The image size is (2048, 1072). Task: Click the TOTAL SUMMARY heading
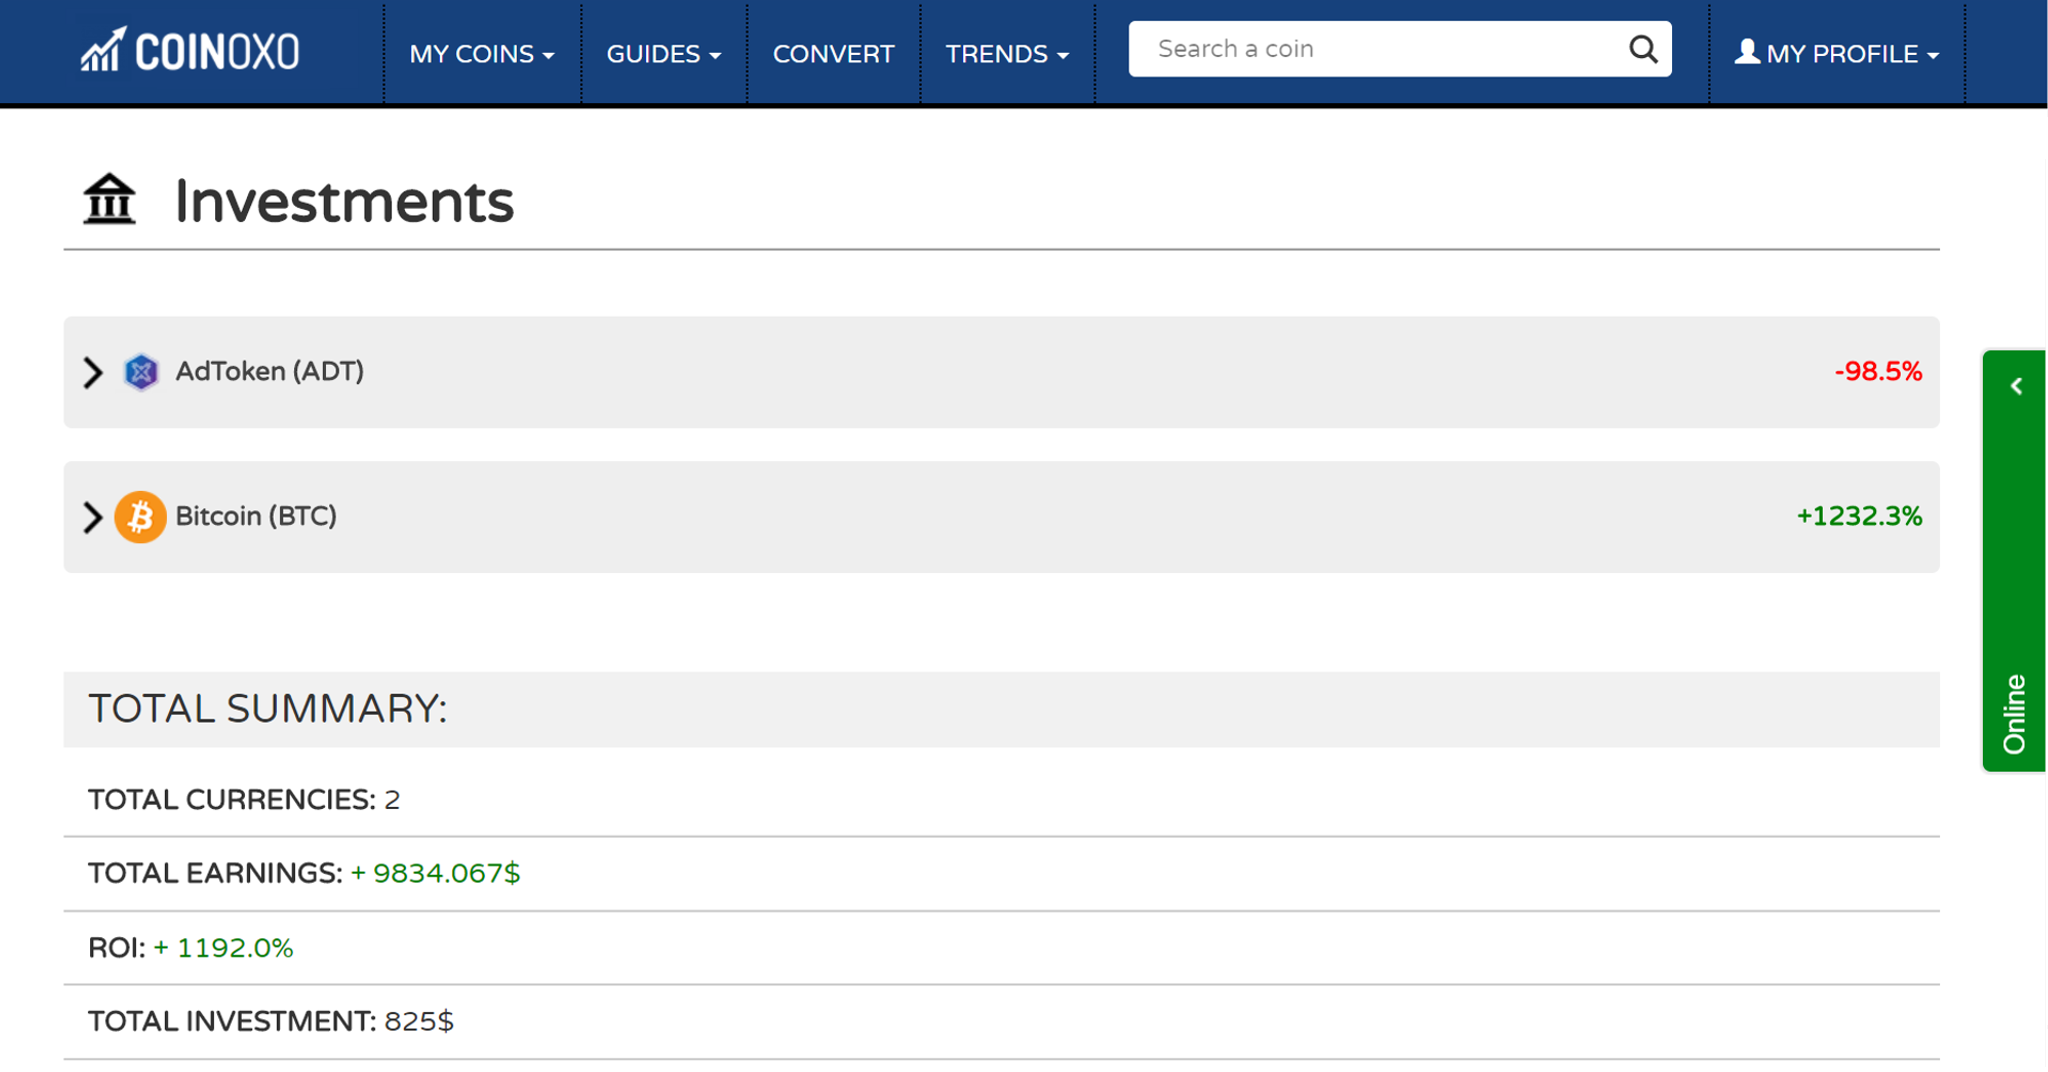click(267, 708)
